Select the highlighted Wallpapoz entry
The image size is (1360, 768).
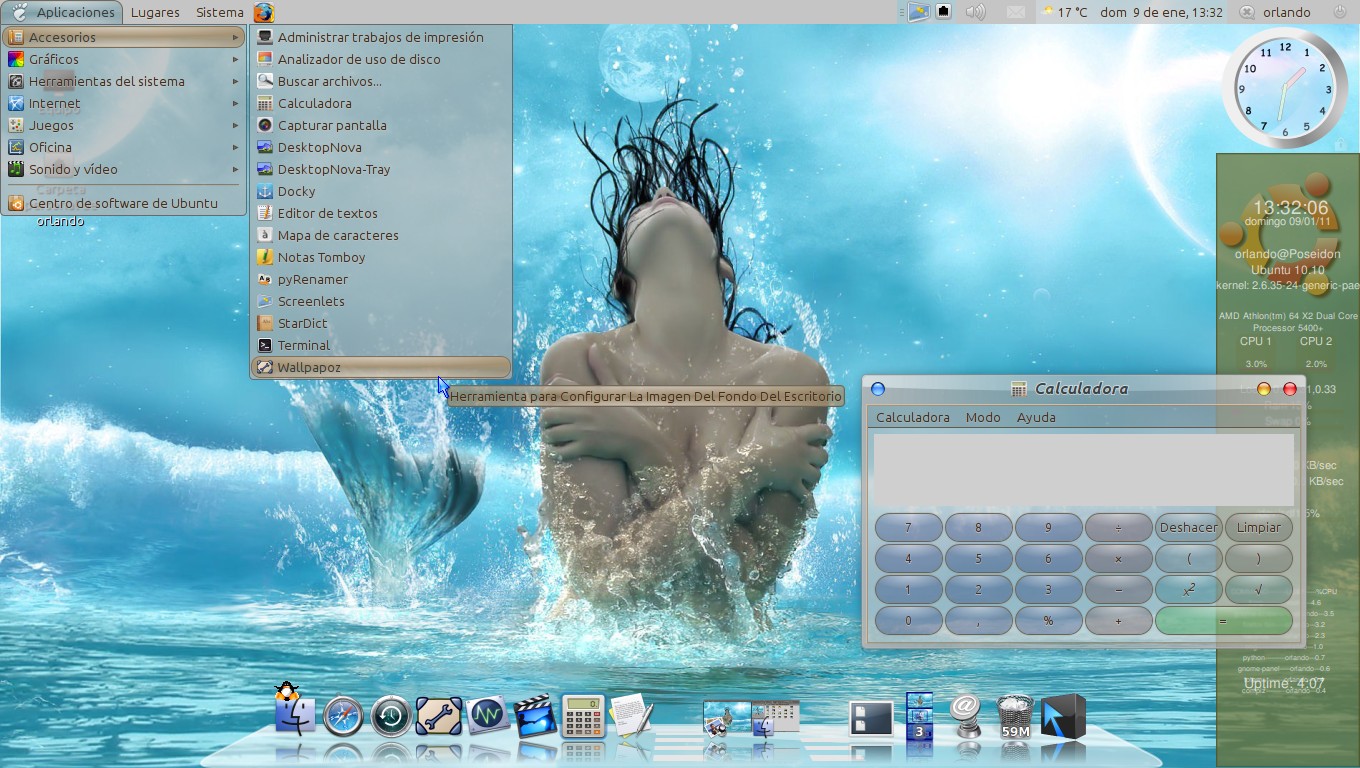[381, 367]
